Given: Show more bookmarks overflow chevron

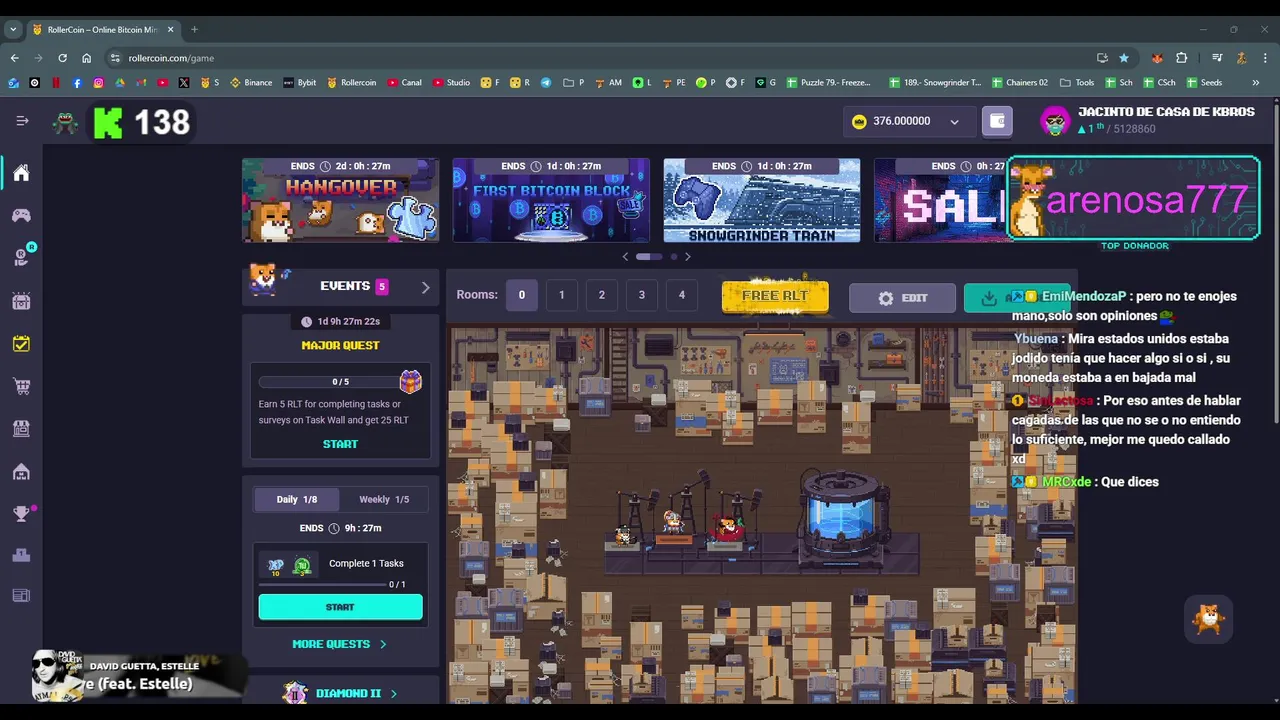Looking at the screenshot, I should [1256, 83].
